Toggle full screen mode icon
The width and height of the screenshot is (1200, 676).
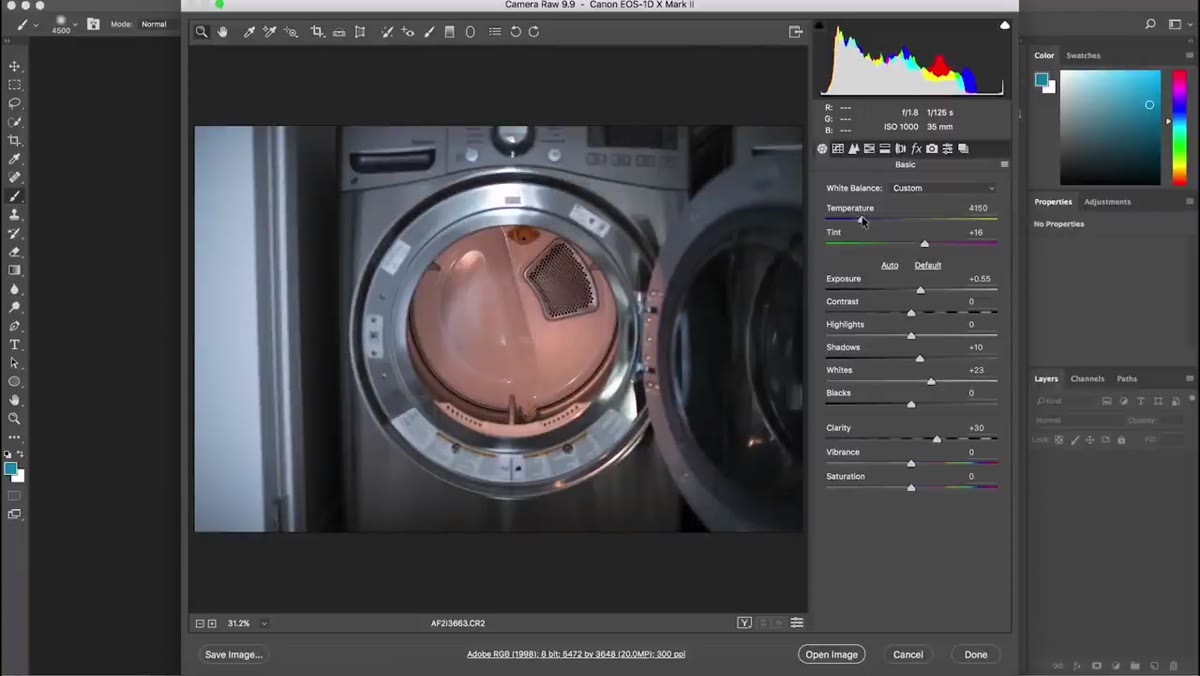point(796,32)
